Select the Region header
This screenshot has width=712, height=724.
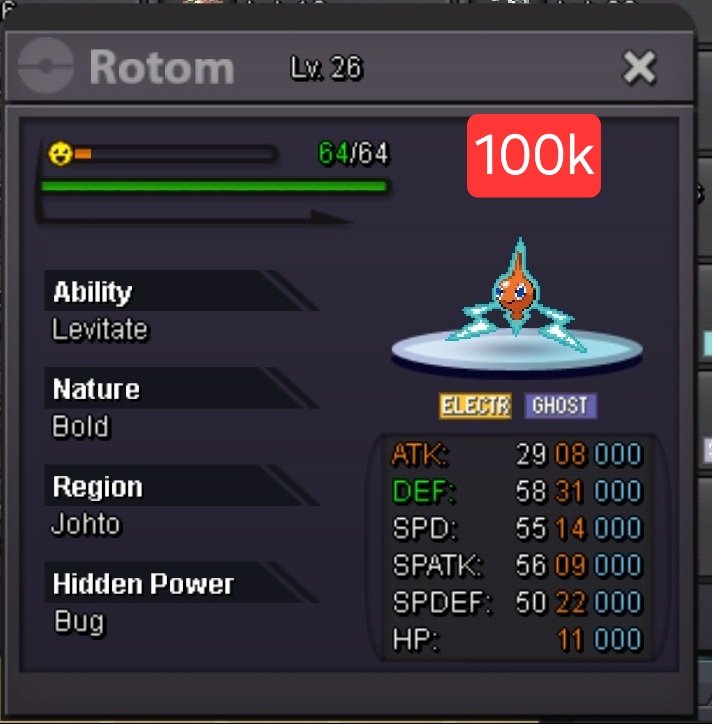[x=181, y=485]
